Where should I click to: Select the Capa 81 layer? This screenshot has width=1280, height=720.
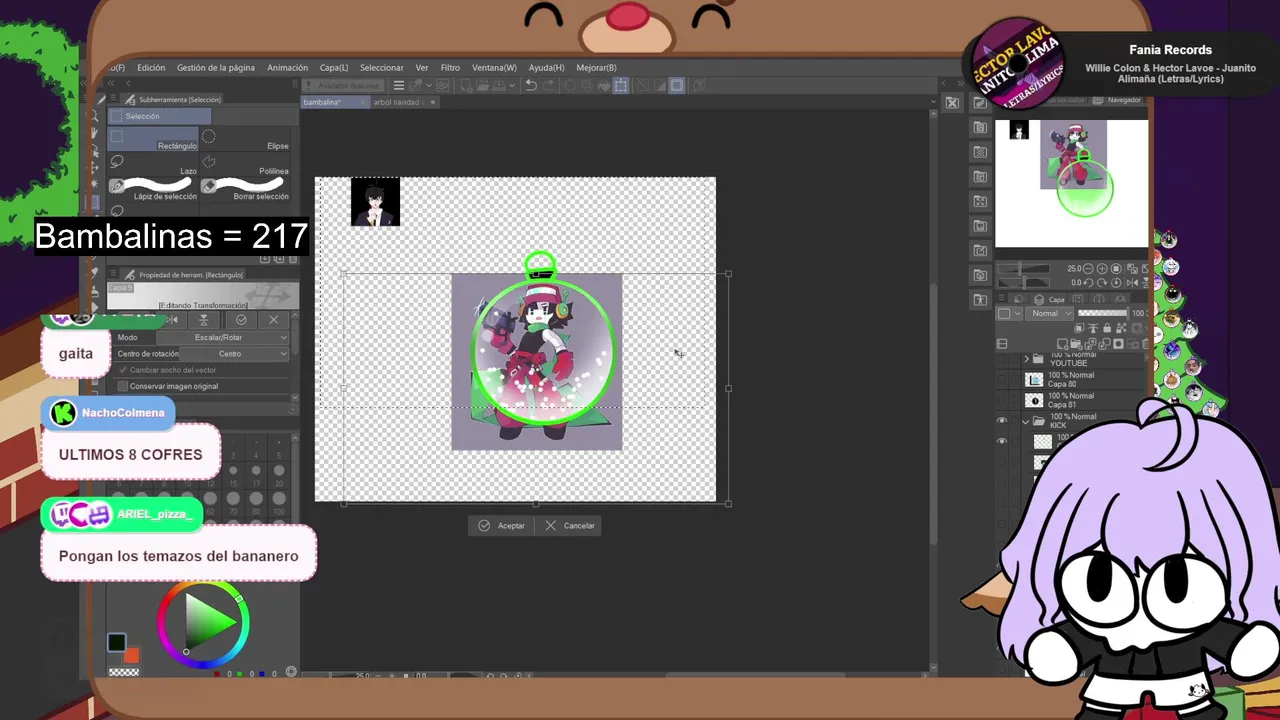[1085, 400]
